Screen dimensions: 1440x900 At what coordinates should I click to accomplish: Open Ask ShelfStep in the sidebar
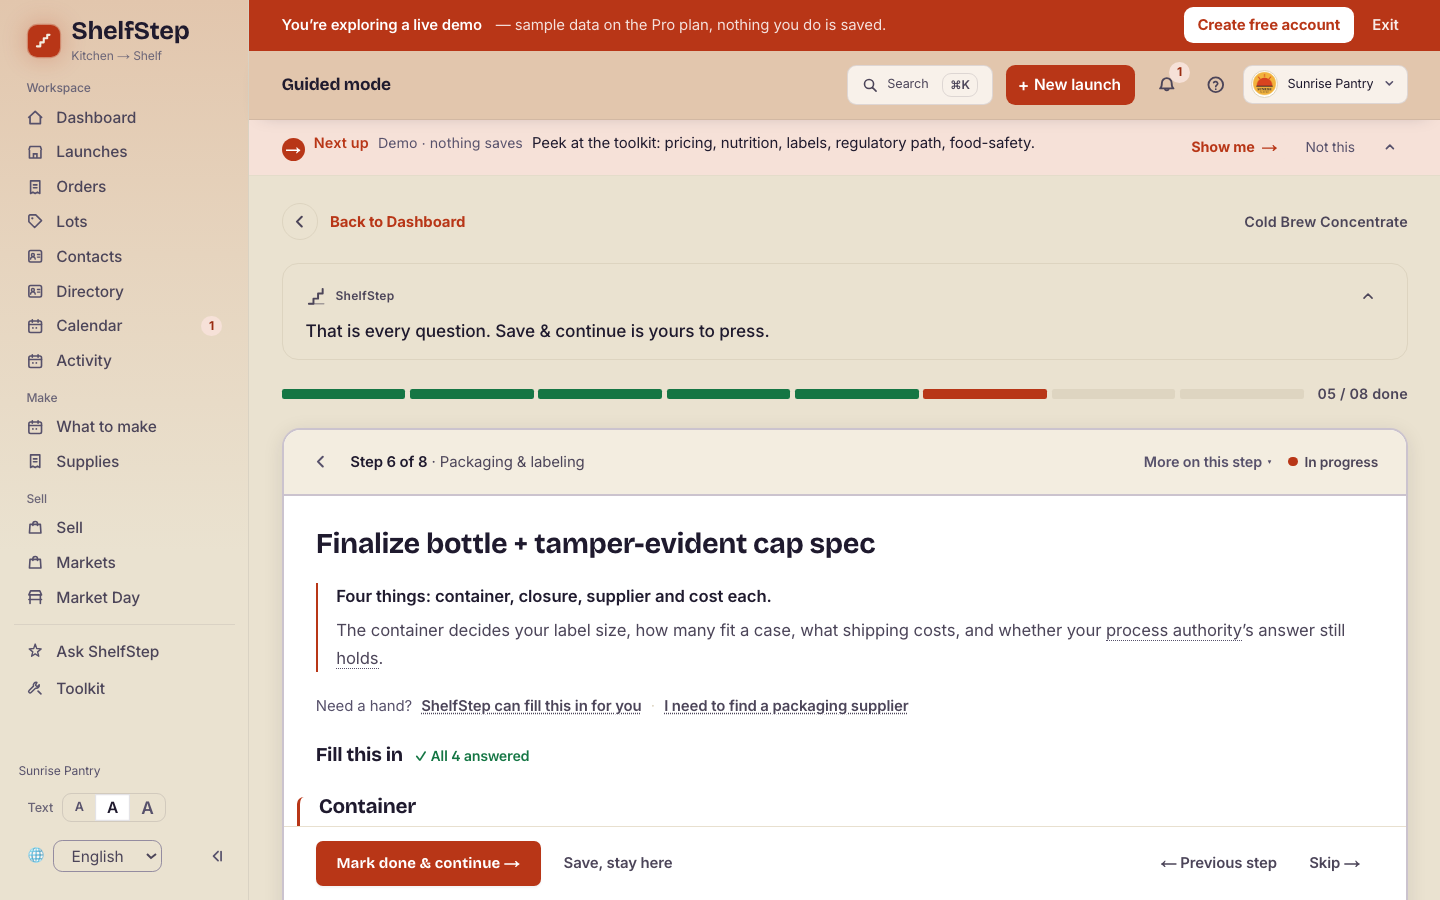coord(124,652)
